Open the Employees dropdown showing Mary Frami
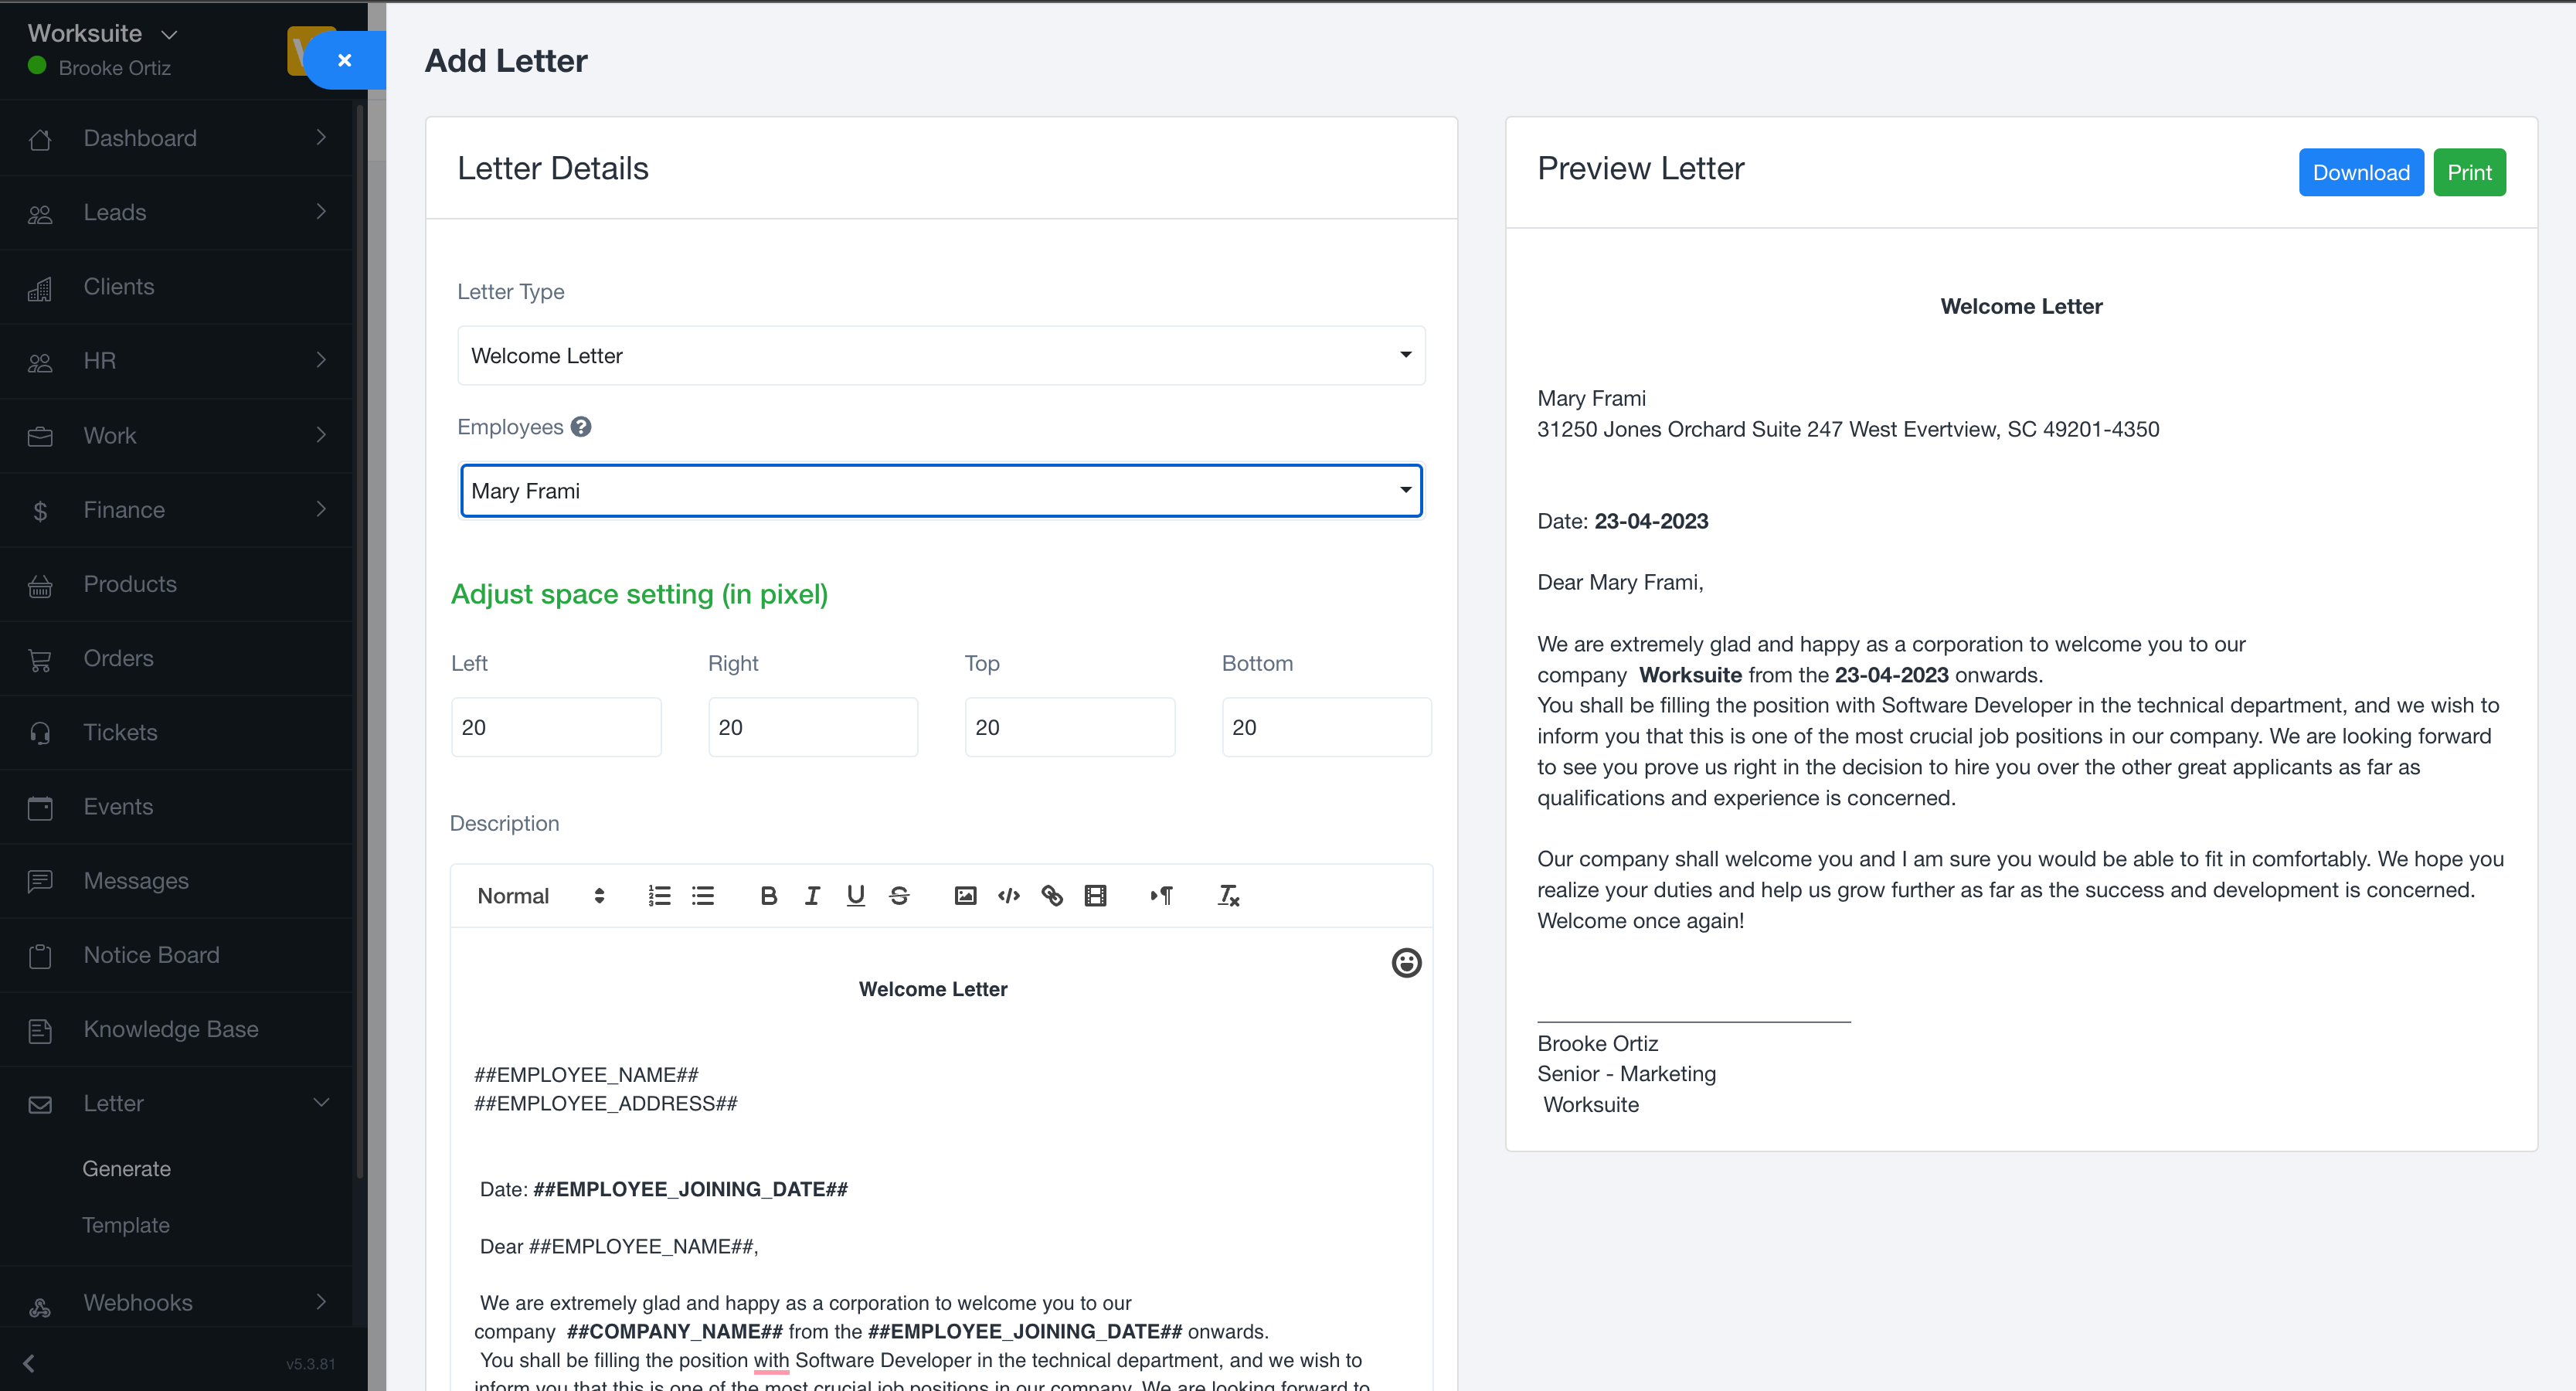2576x1391 pixels. pyautogui.click(x=940, y=490)
